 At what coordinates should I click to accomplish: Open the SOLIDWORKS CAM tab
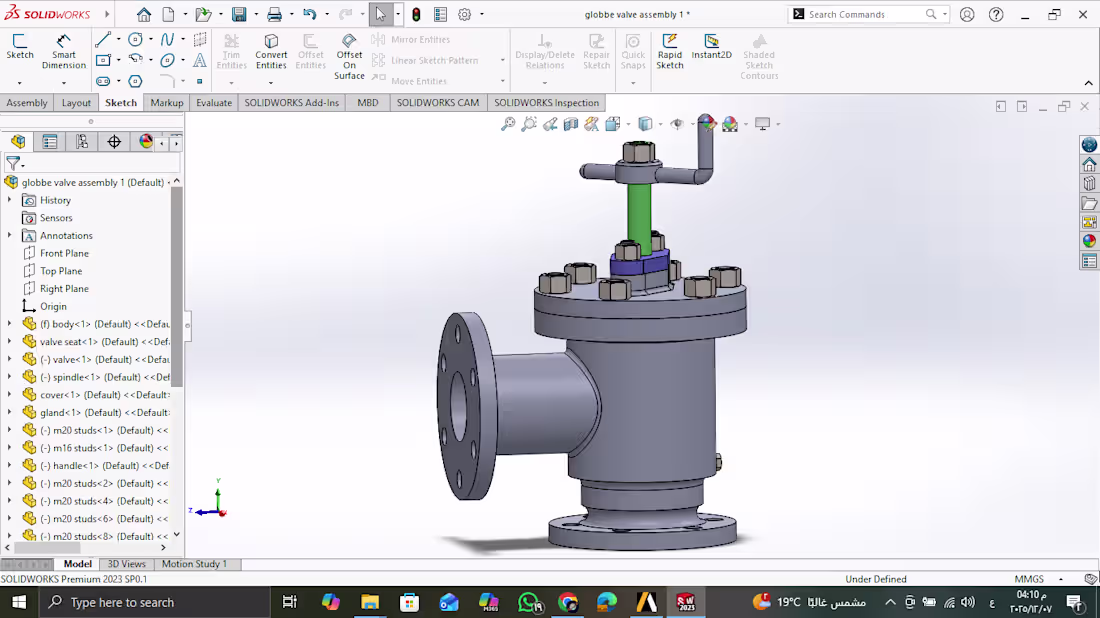coord(437,102)
